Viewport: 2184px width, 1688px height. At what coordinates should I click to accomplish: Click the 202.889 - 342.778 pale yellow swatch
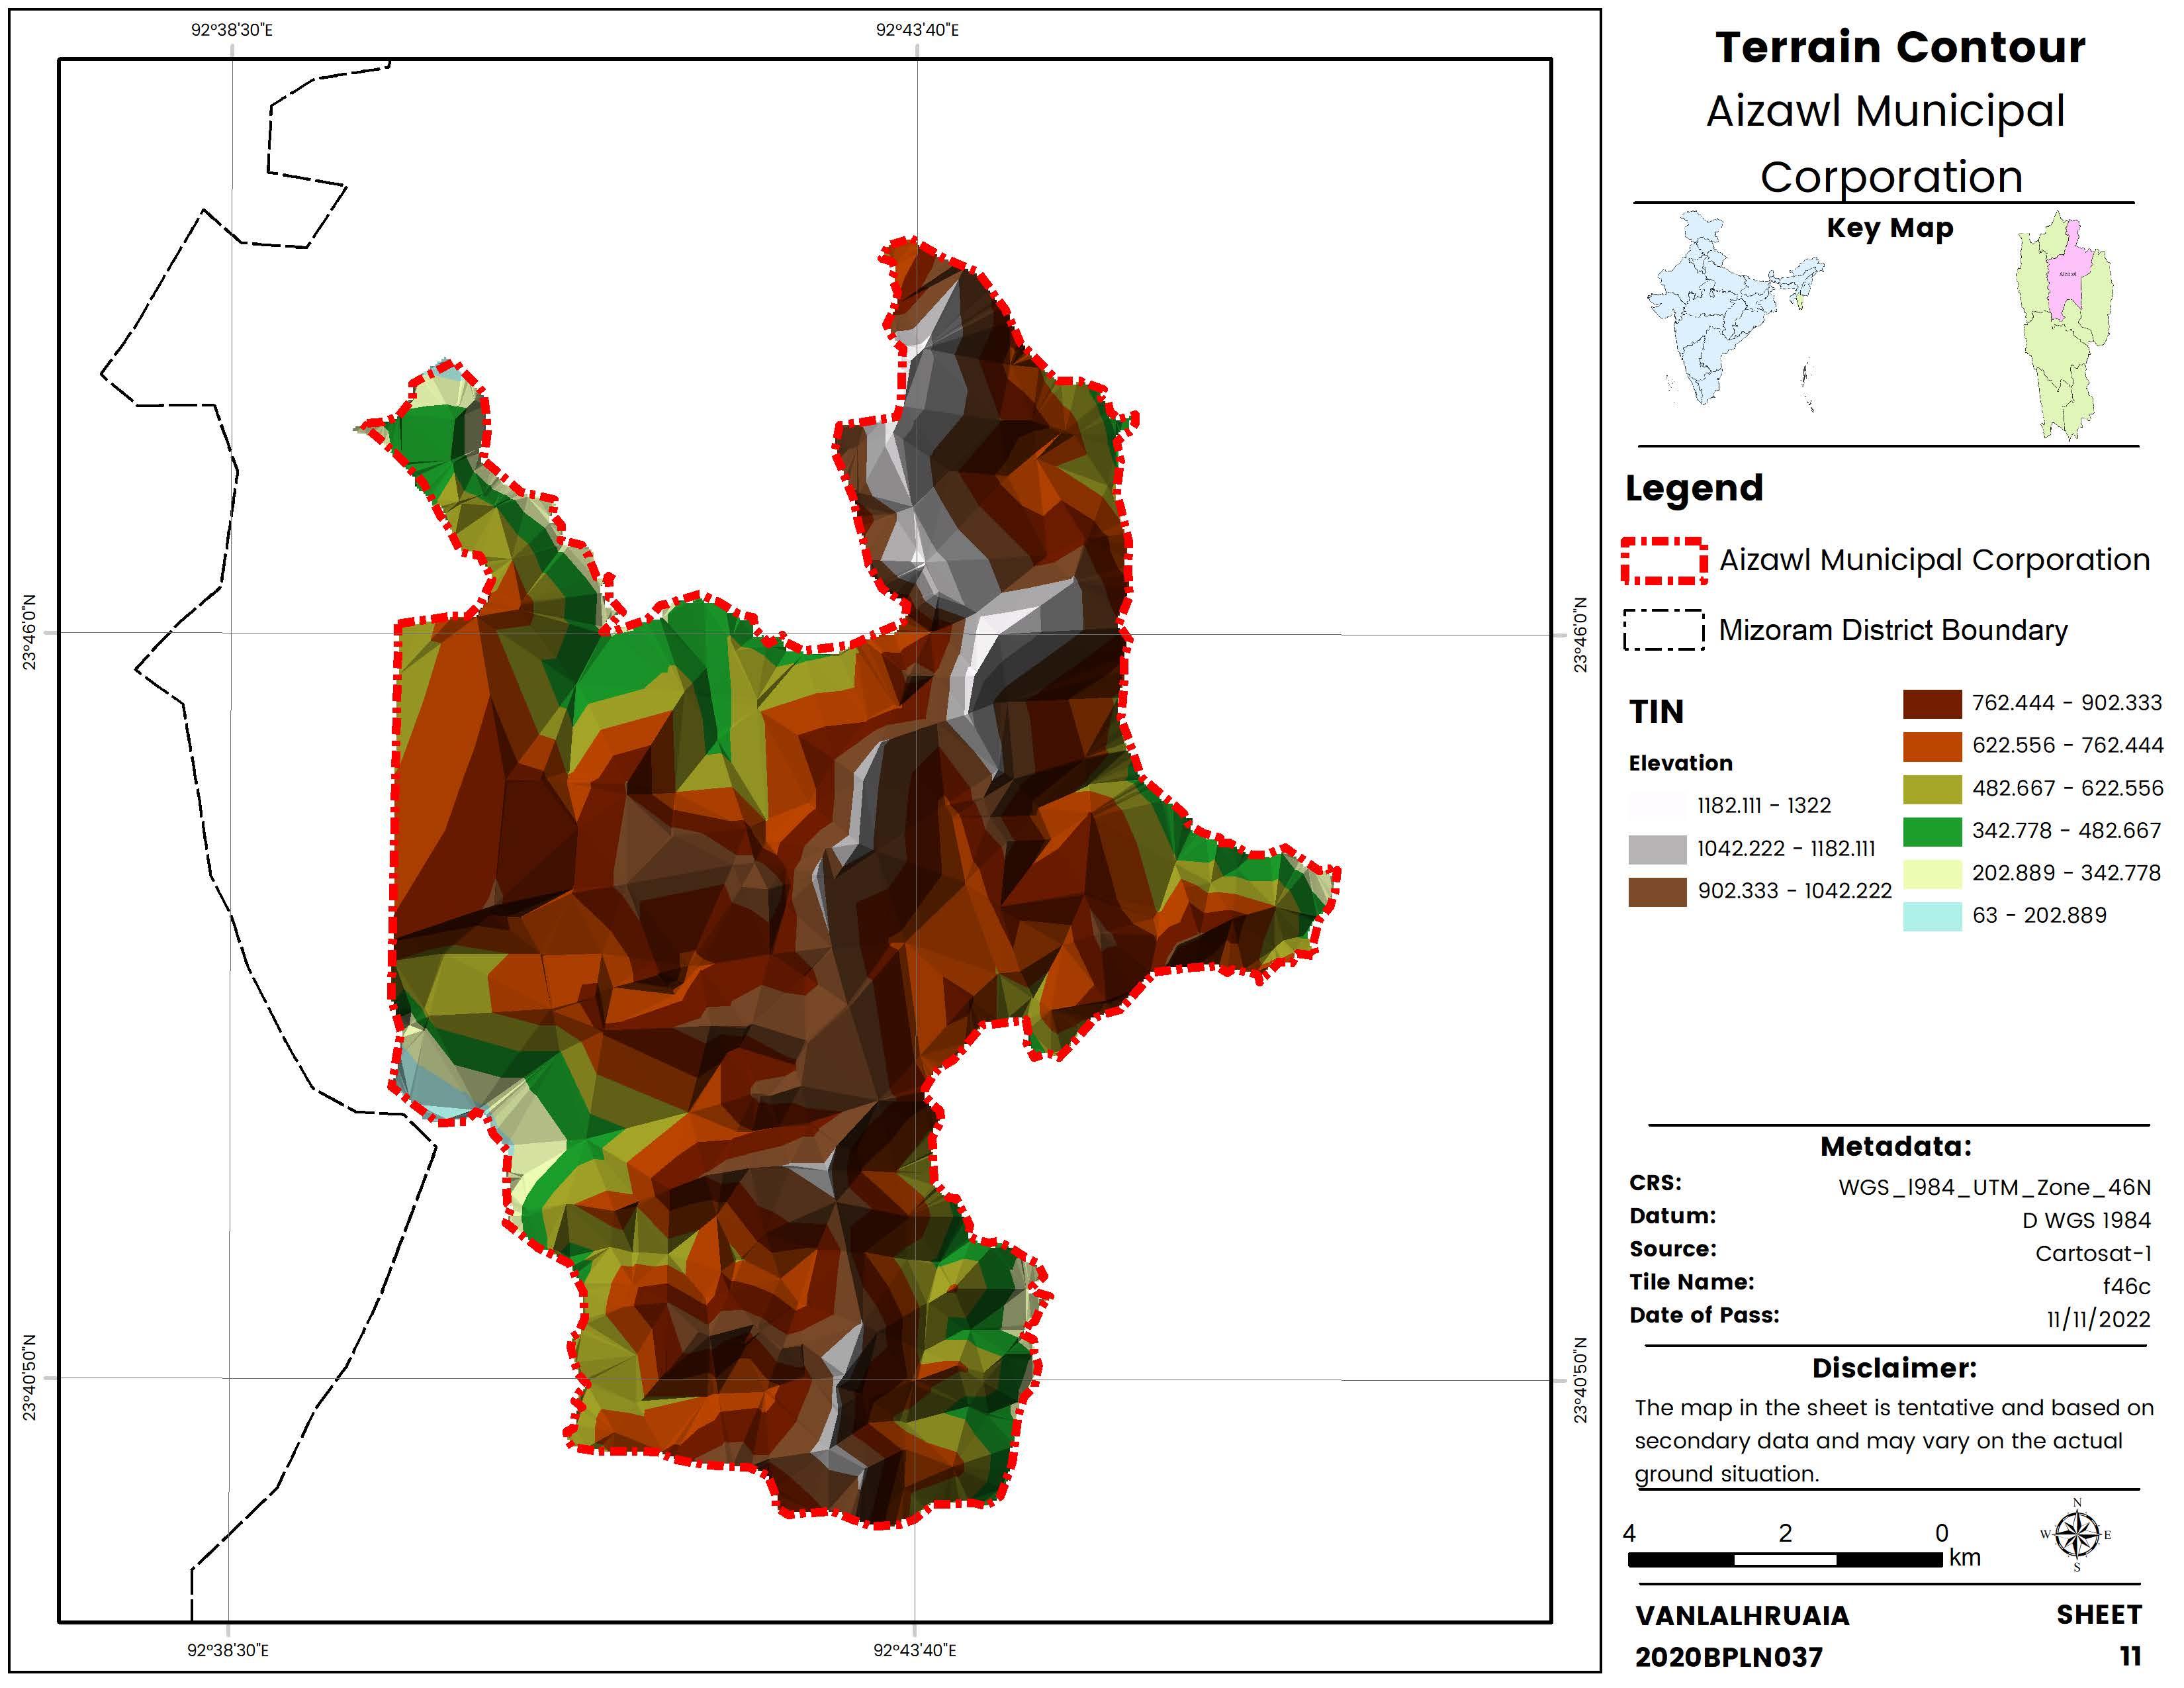pyautogui.click(x=1932, y=874)
